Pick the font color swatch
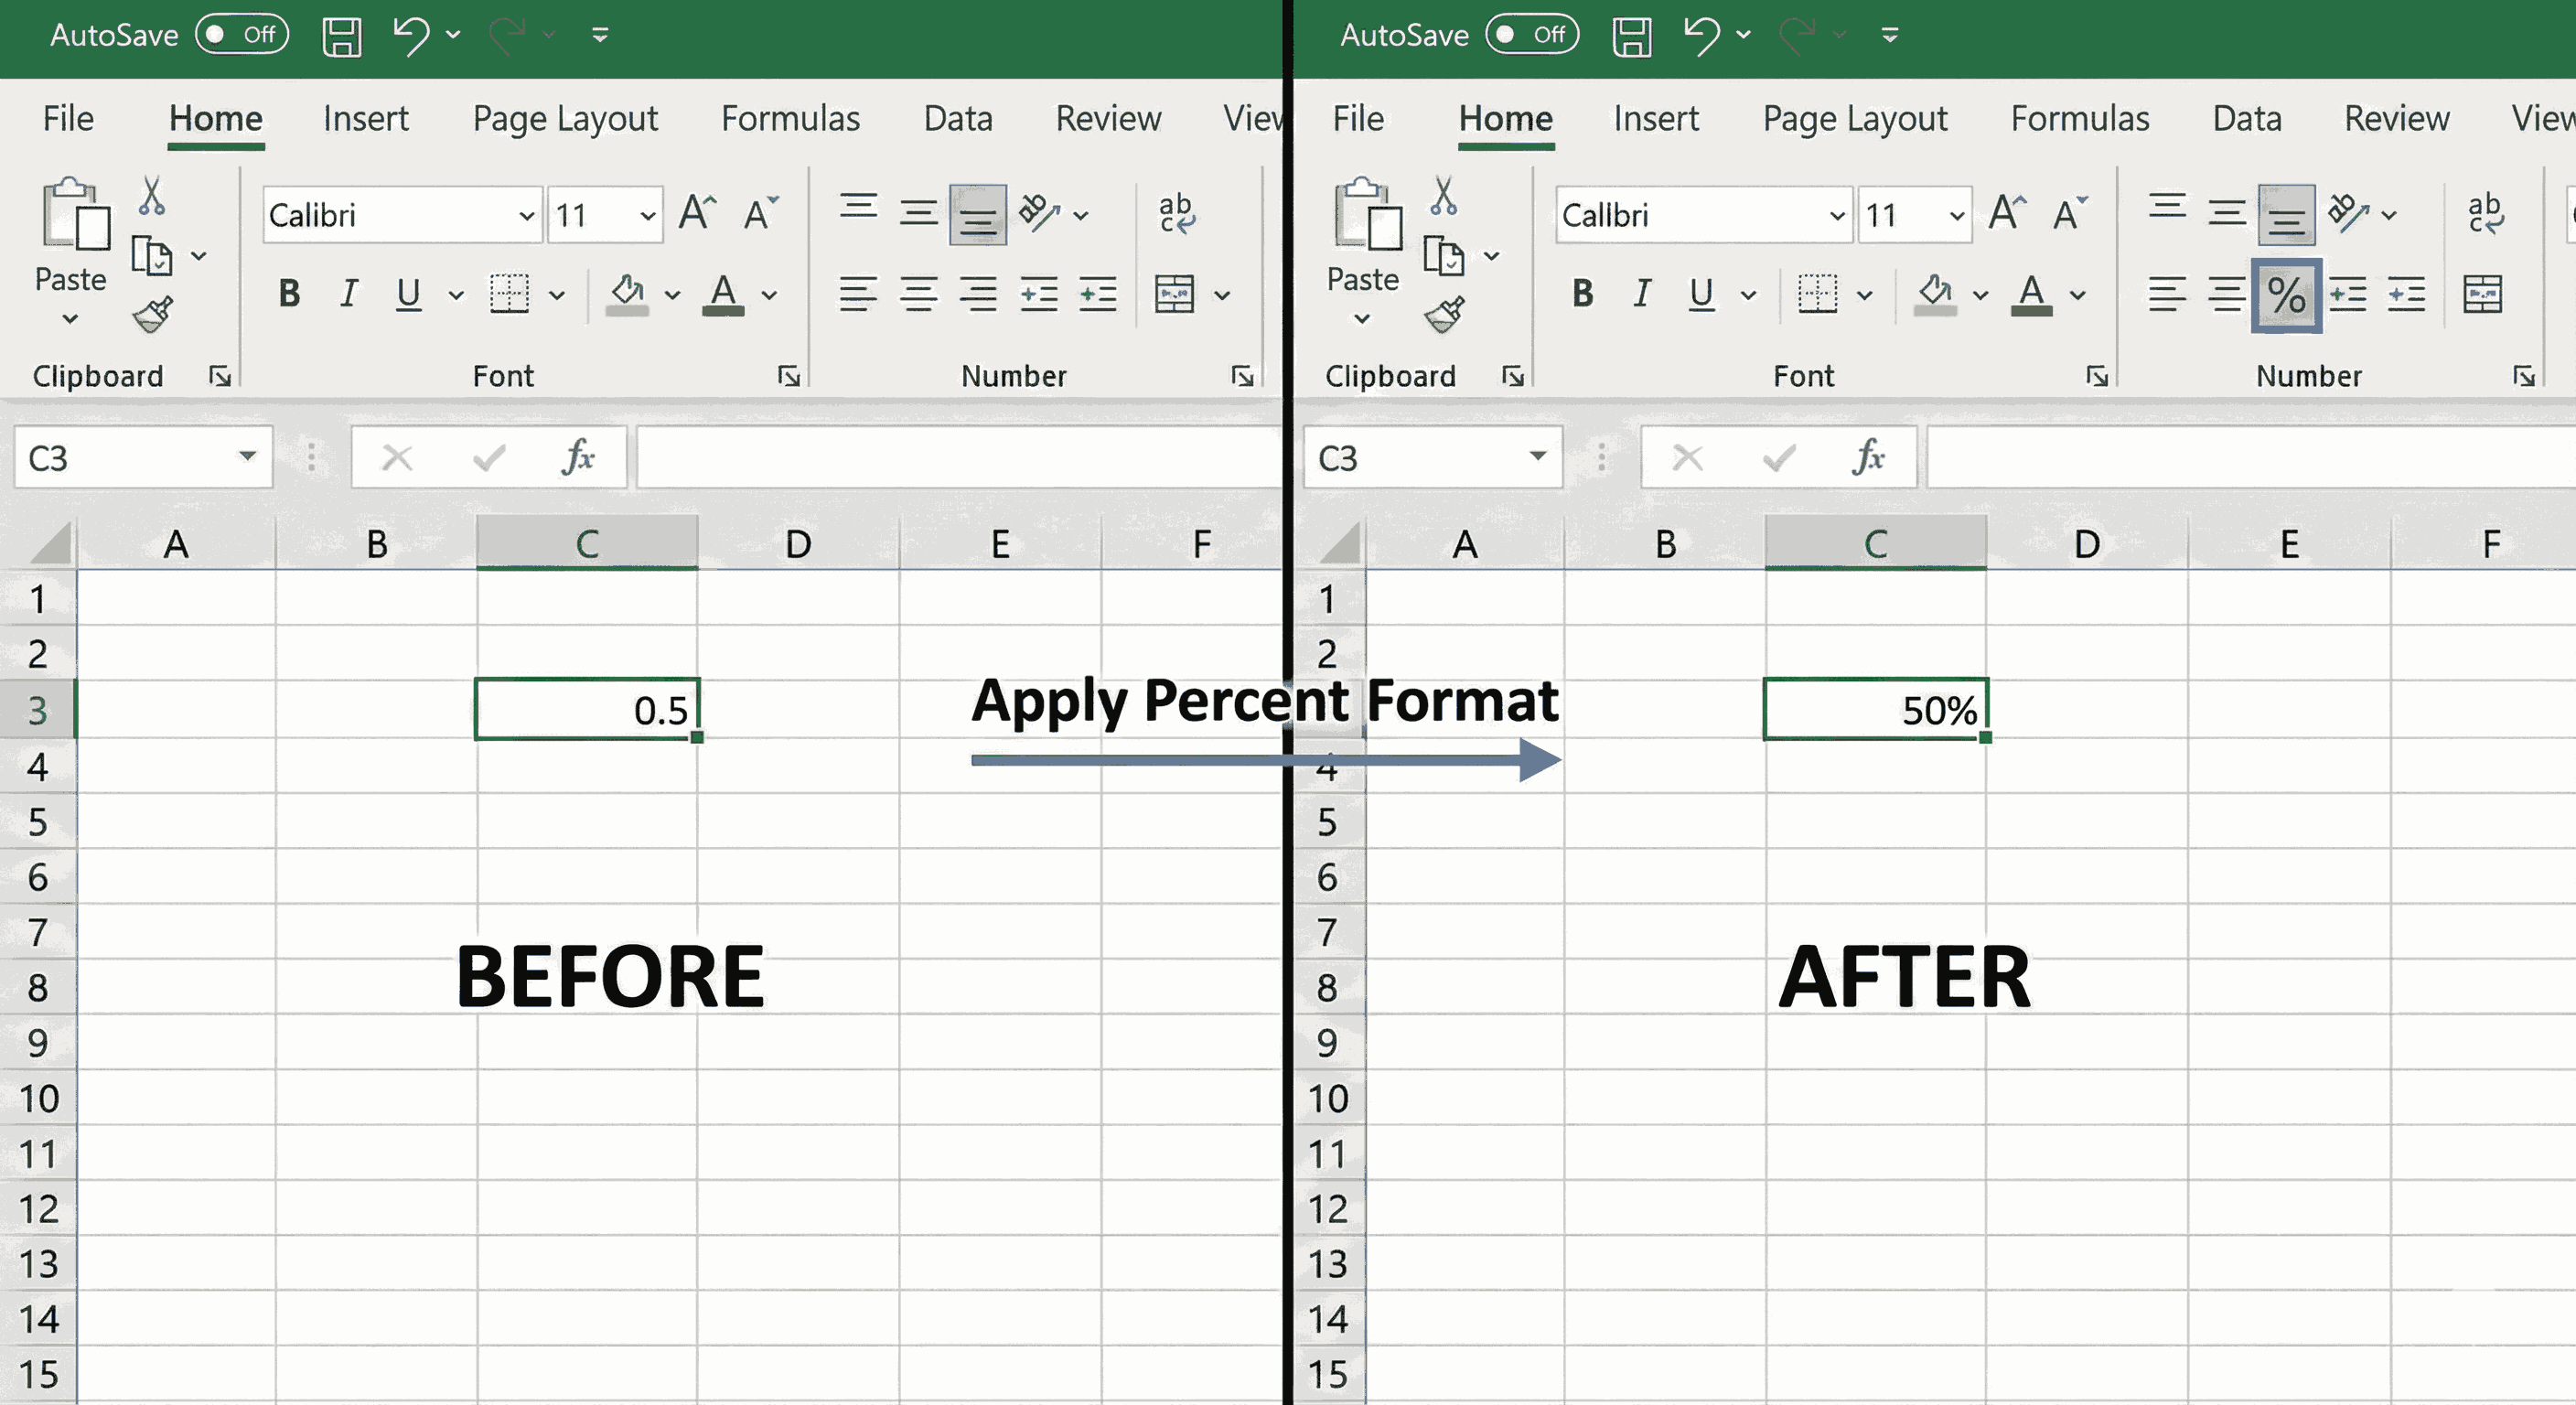This screenshot has width=2576, height=1405. [724, 293]
